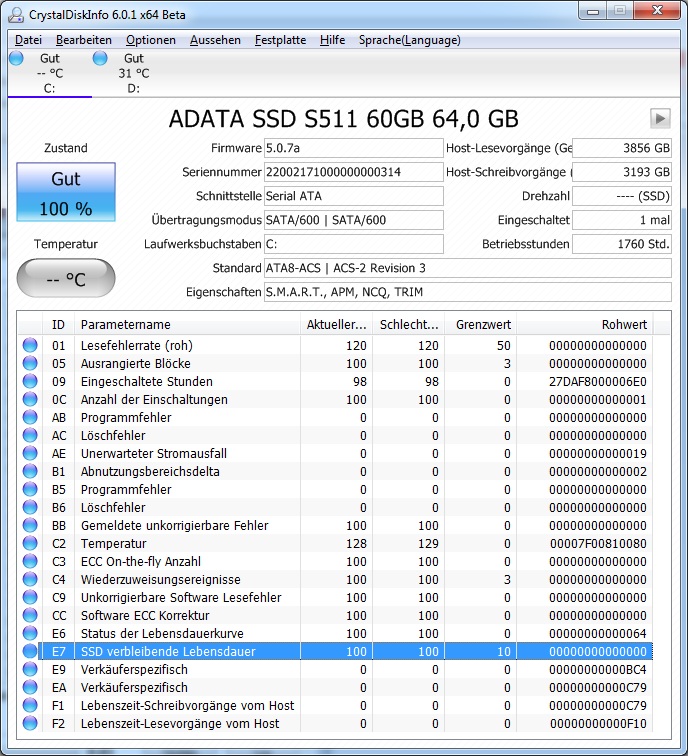Click the Schnittstelle field Serial ATA
The height and width of the screenshot is (756, 688).
tap(353, 196)
